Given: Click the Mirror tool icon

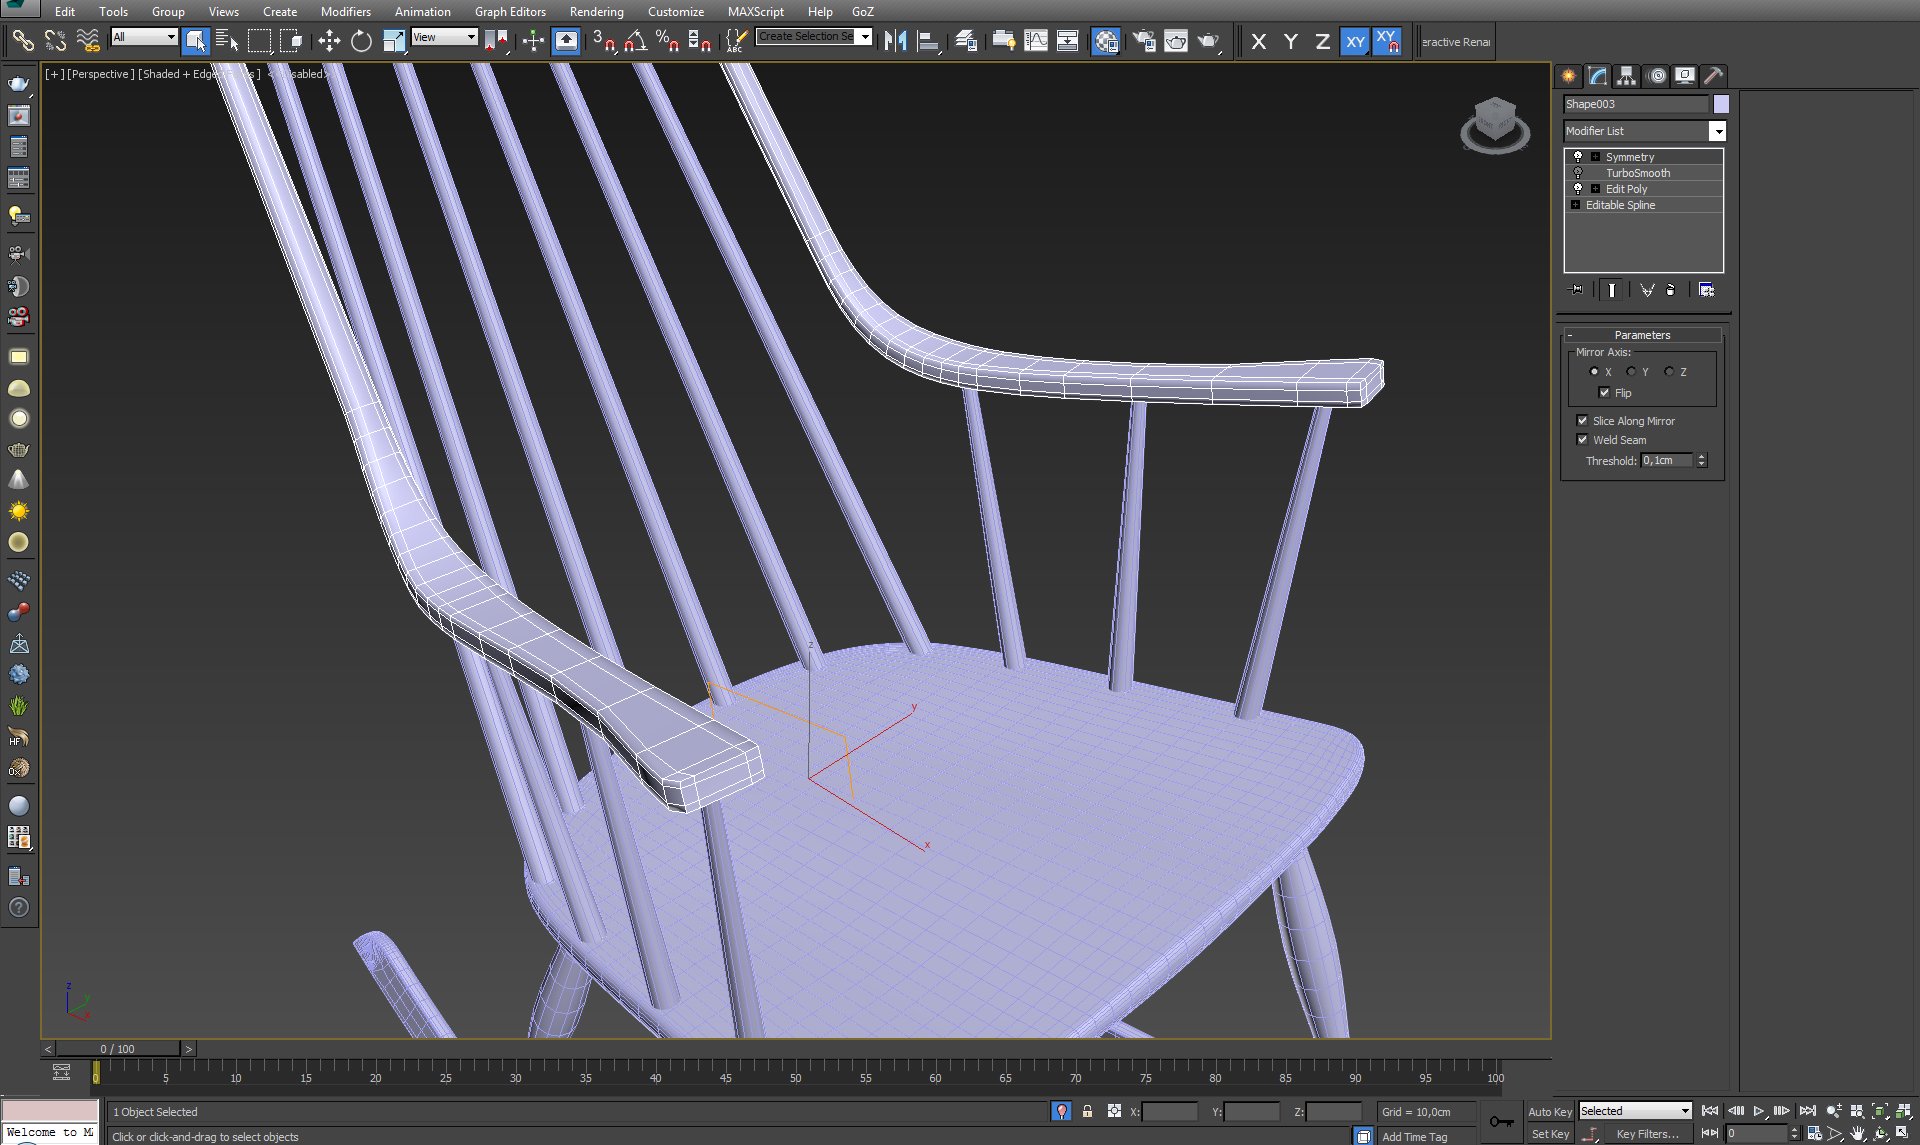Looking at the screenshot, I should (x=896, y=41).
